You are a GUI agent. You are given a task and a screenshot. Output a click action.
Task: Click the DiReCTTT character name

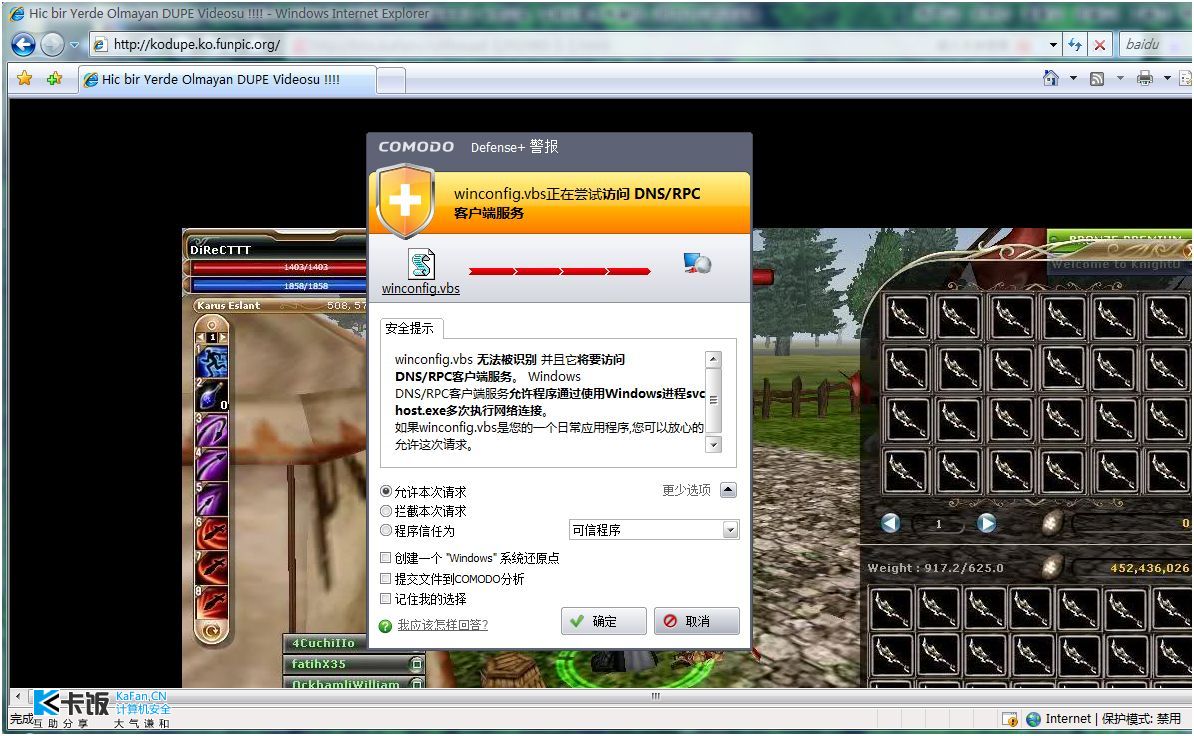(x=220, y=250)
